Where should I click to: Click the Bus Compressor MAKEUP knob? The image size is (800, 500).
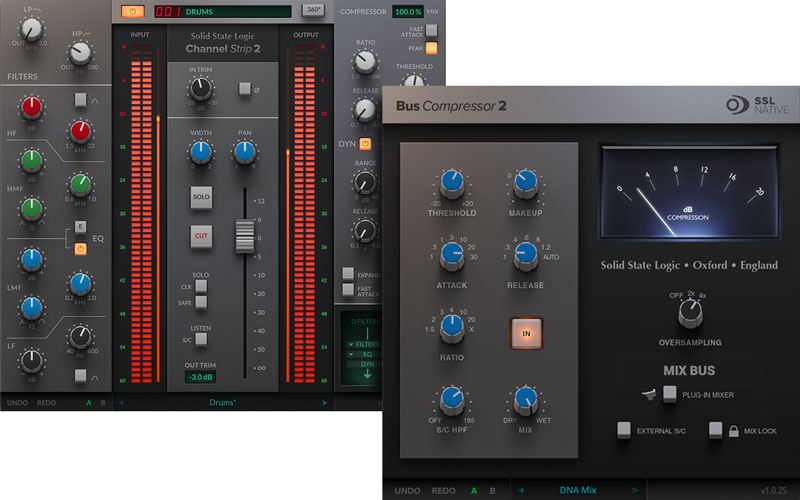coord(526,183)
